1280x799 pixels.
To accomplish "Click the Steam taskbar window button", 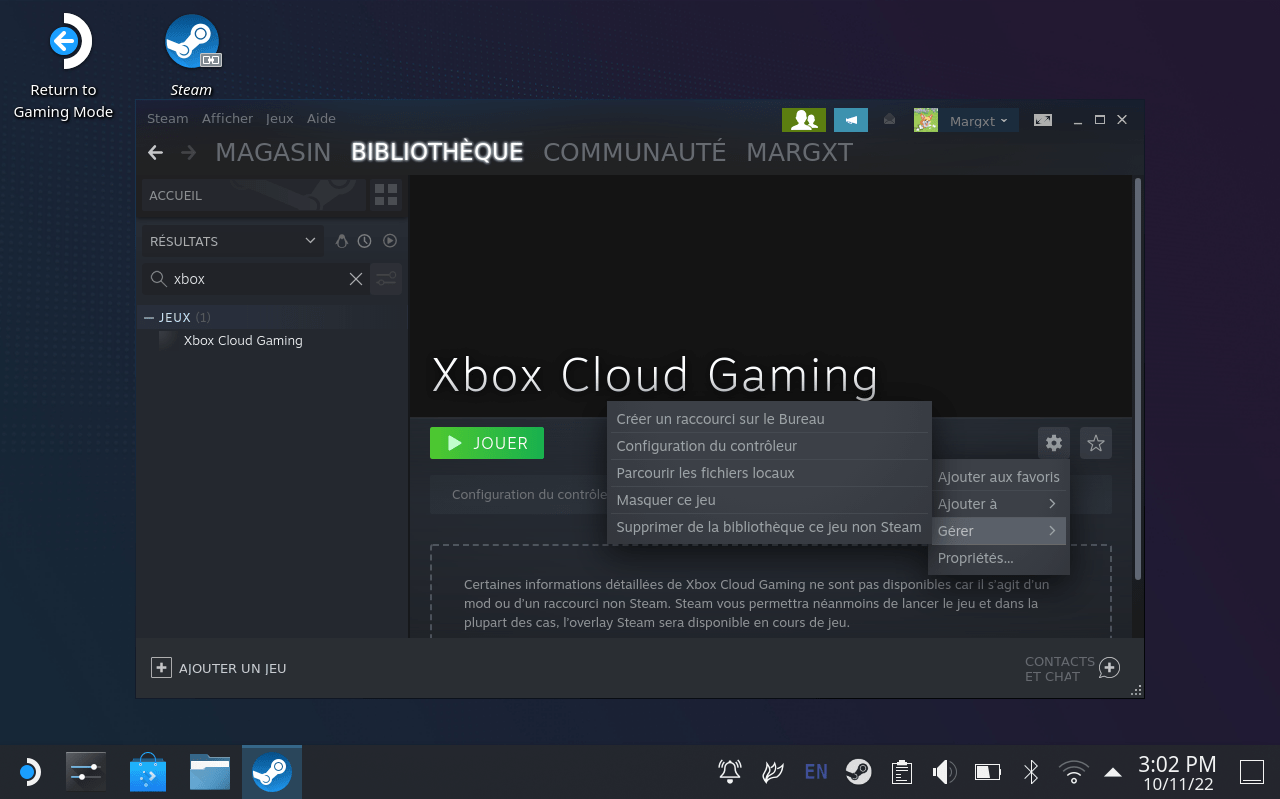I will [272, 772].
